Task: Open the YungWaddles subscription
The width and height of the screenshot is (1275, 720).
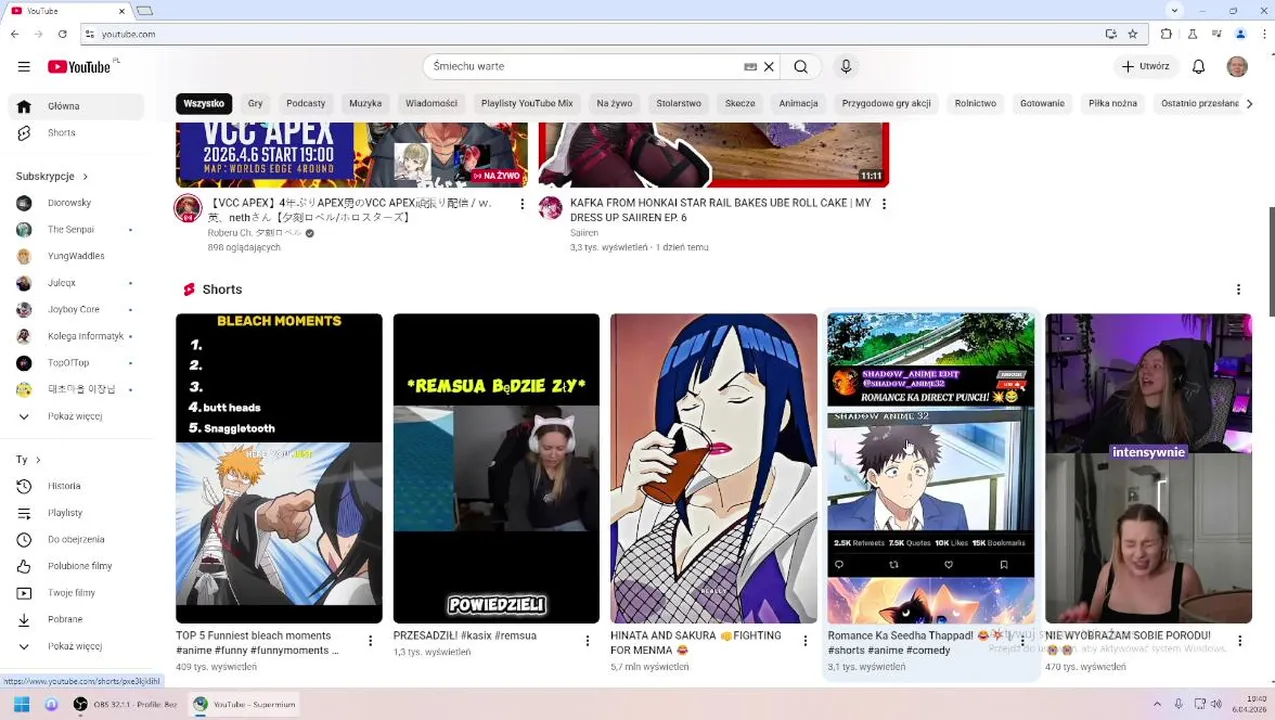Action: (x=76, y=256)
